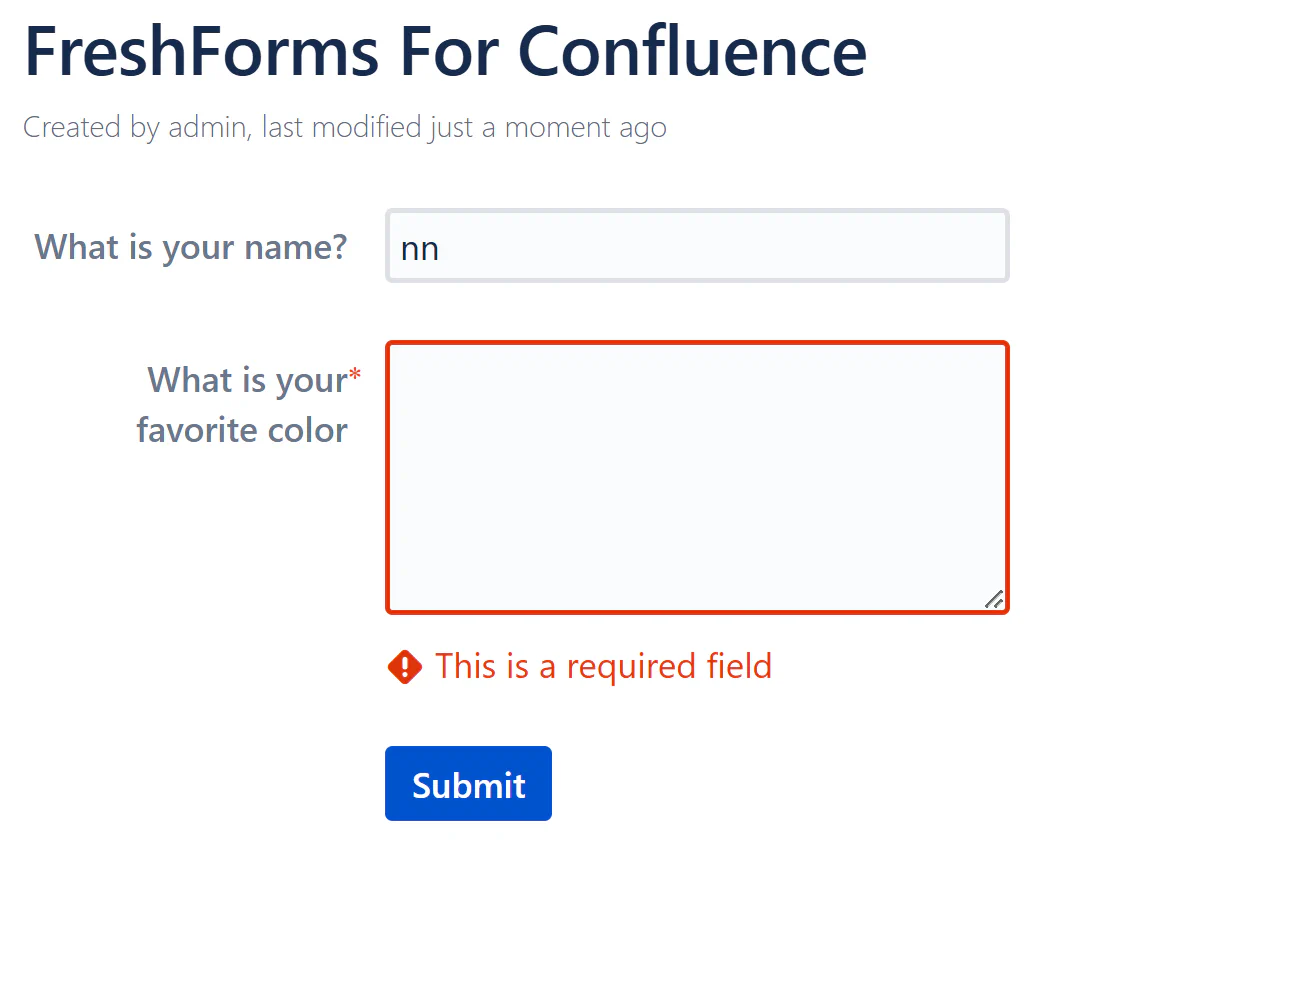This screenshot has height=994, width=1291.
Task: Click the 'What is your' label line
Action: [x=247, y=380]
